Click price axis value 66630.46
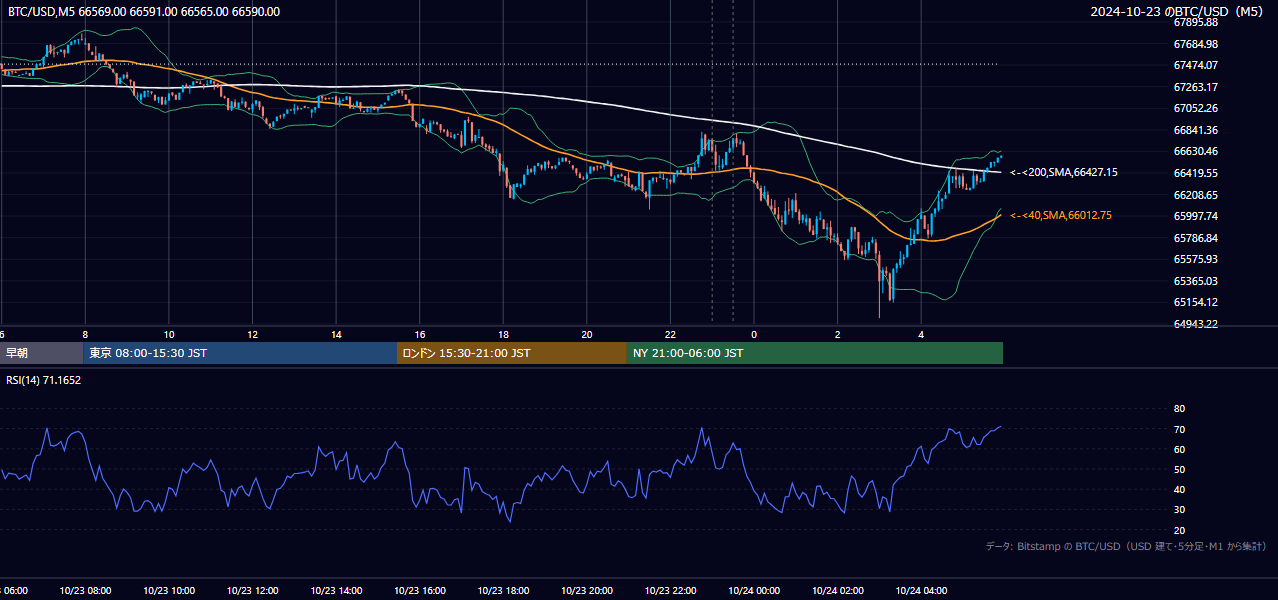The width and height of the screenshot is (1278, 600). pos(1196,151)
